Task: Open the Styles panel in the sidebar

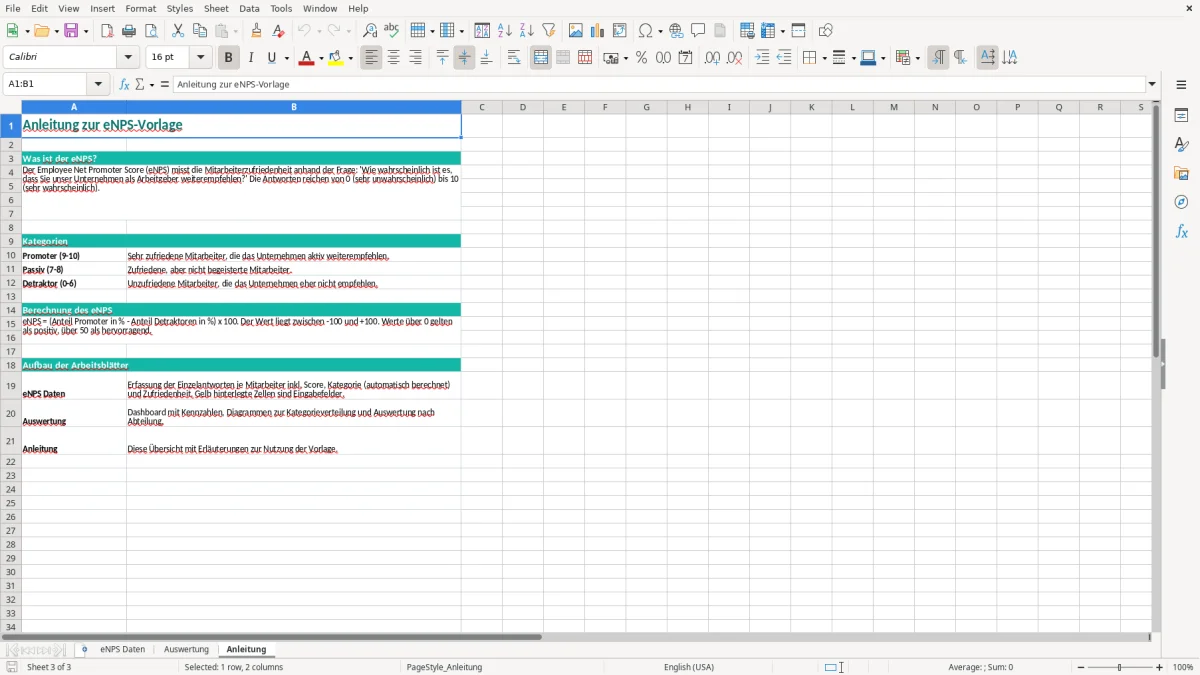Action: coord(1181,144)
